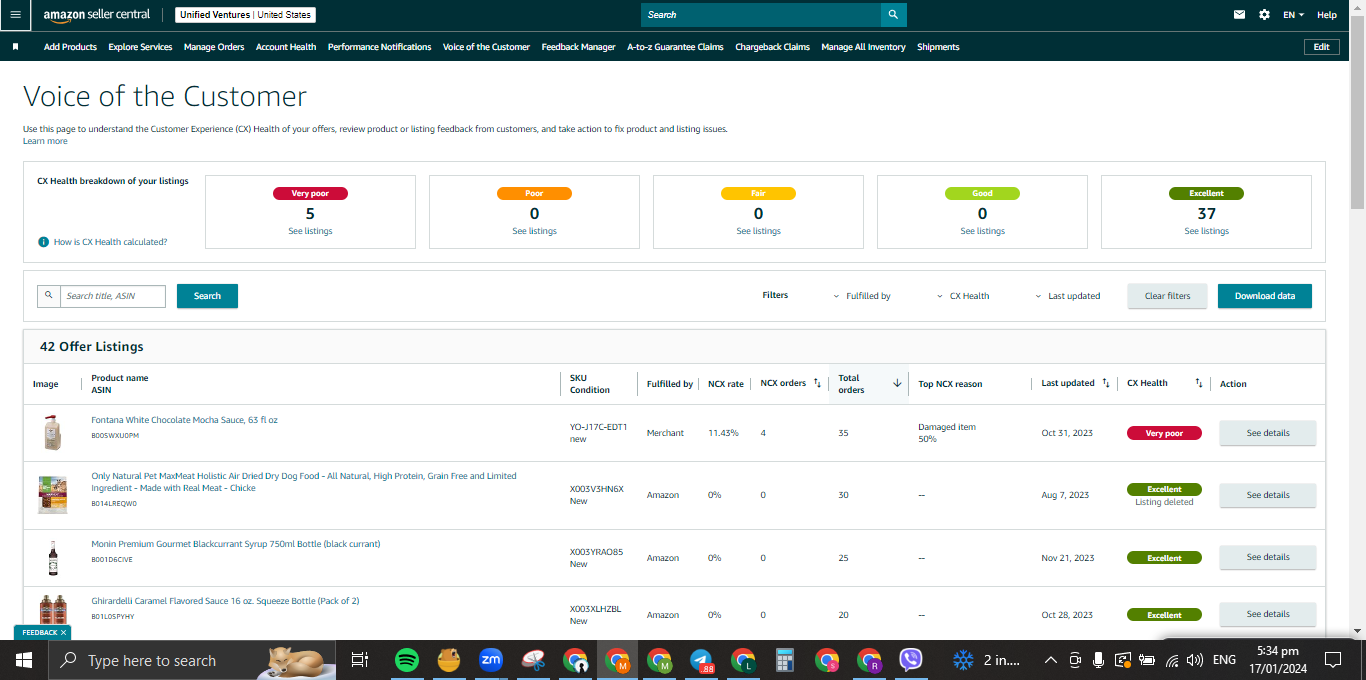Click the info icon beside CX Health calculated

(x=44, y=242)
